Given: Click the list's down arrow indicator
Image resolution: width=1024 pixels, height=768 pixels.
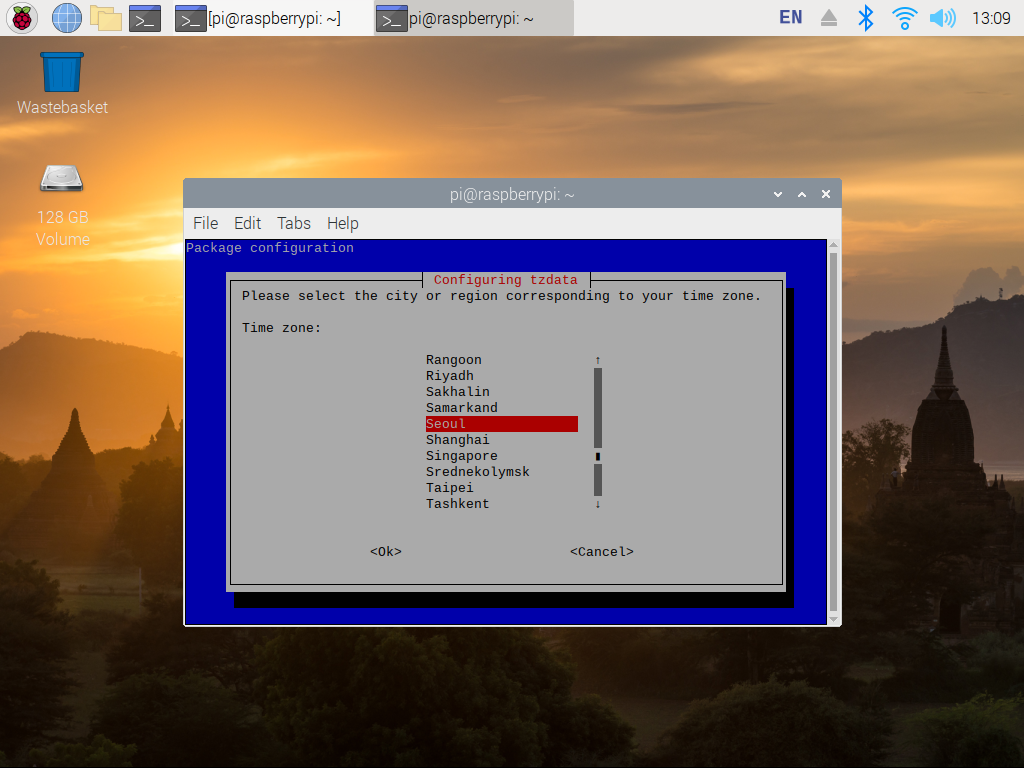Looking at the screenshot, I should [x=598, y=504].
